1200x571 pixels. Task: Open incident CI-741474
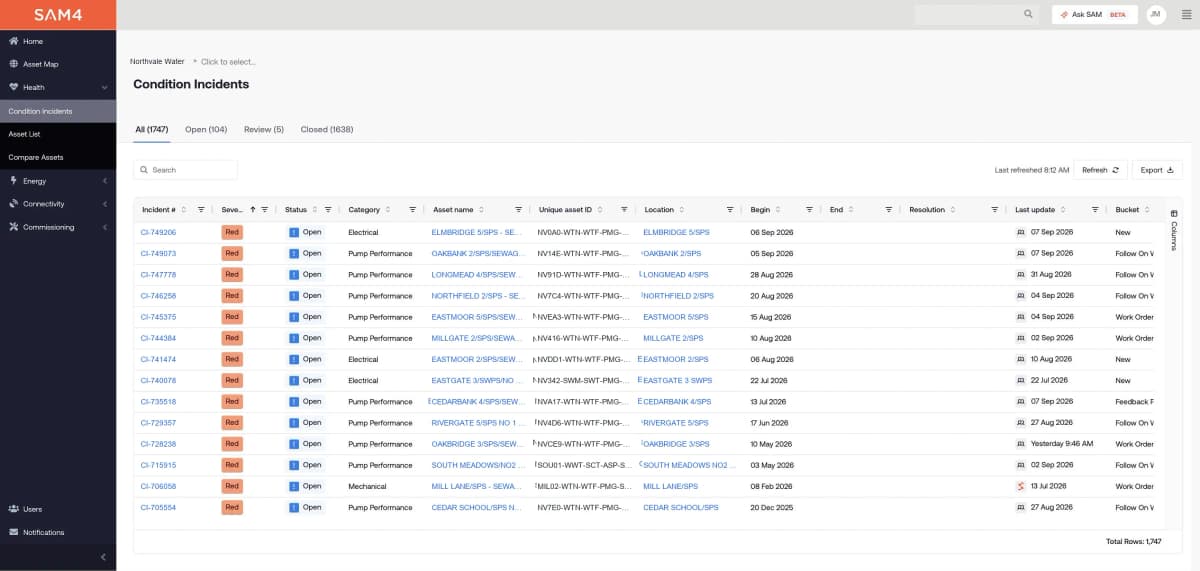pos(159,359)
